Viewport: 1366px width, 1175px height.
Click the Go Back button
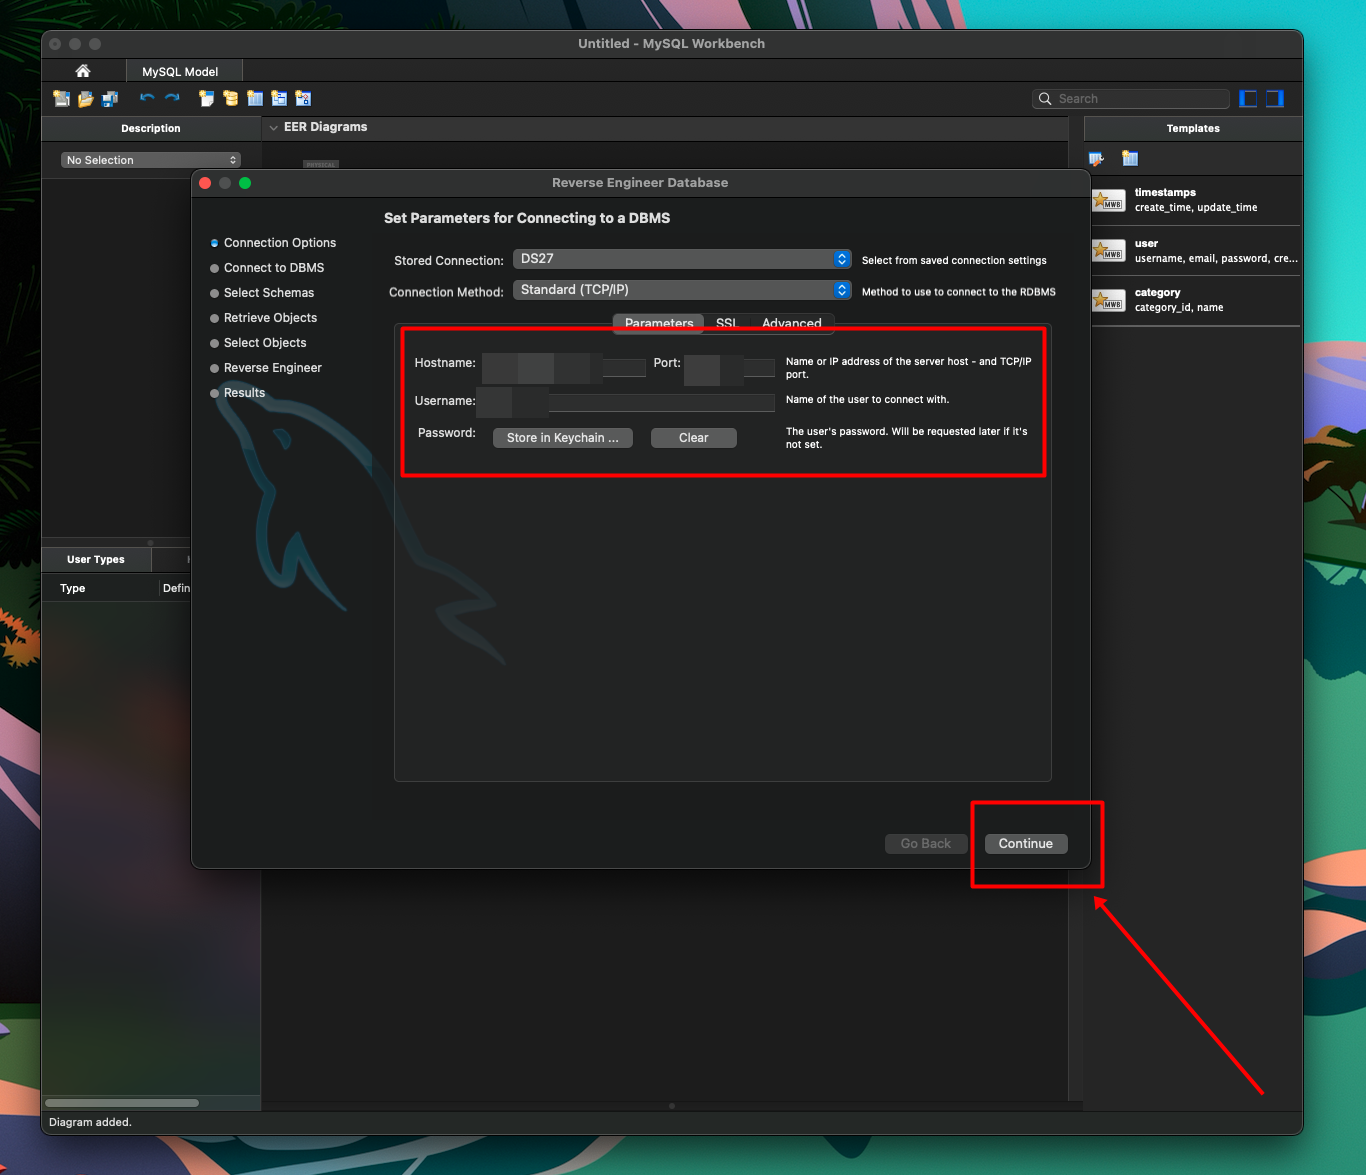(925, 844)
